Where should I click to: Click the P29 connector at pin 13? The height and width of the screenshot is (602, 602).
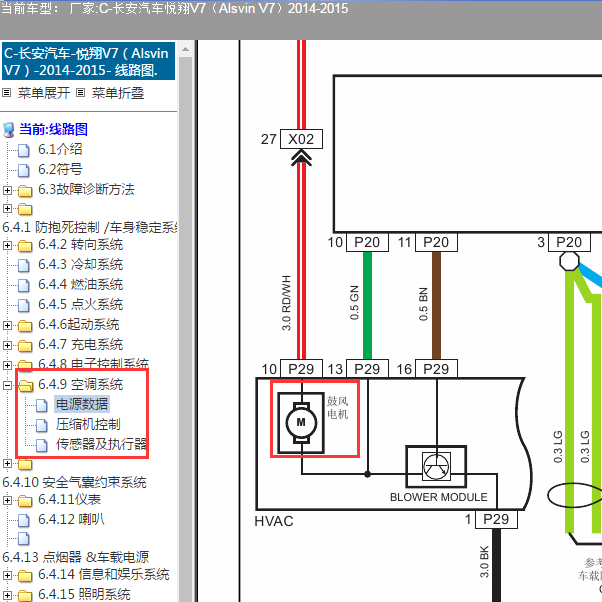coord(367,369)
